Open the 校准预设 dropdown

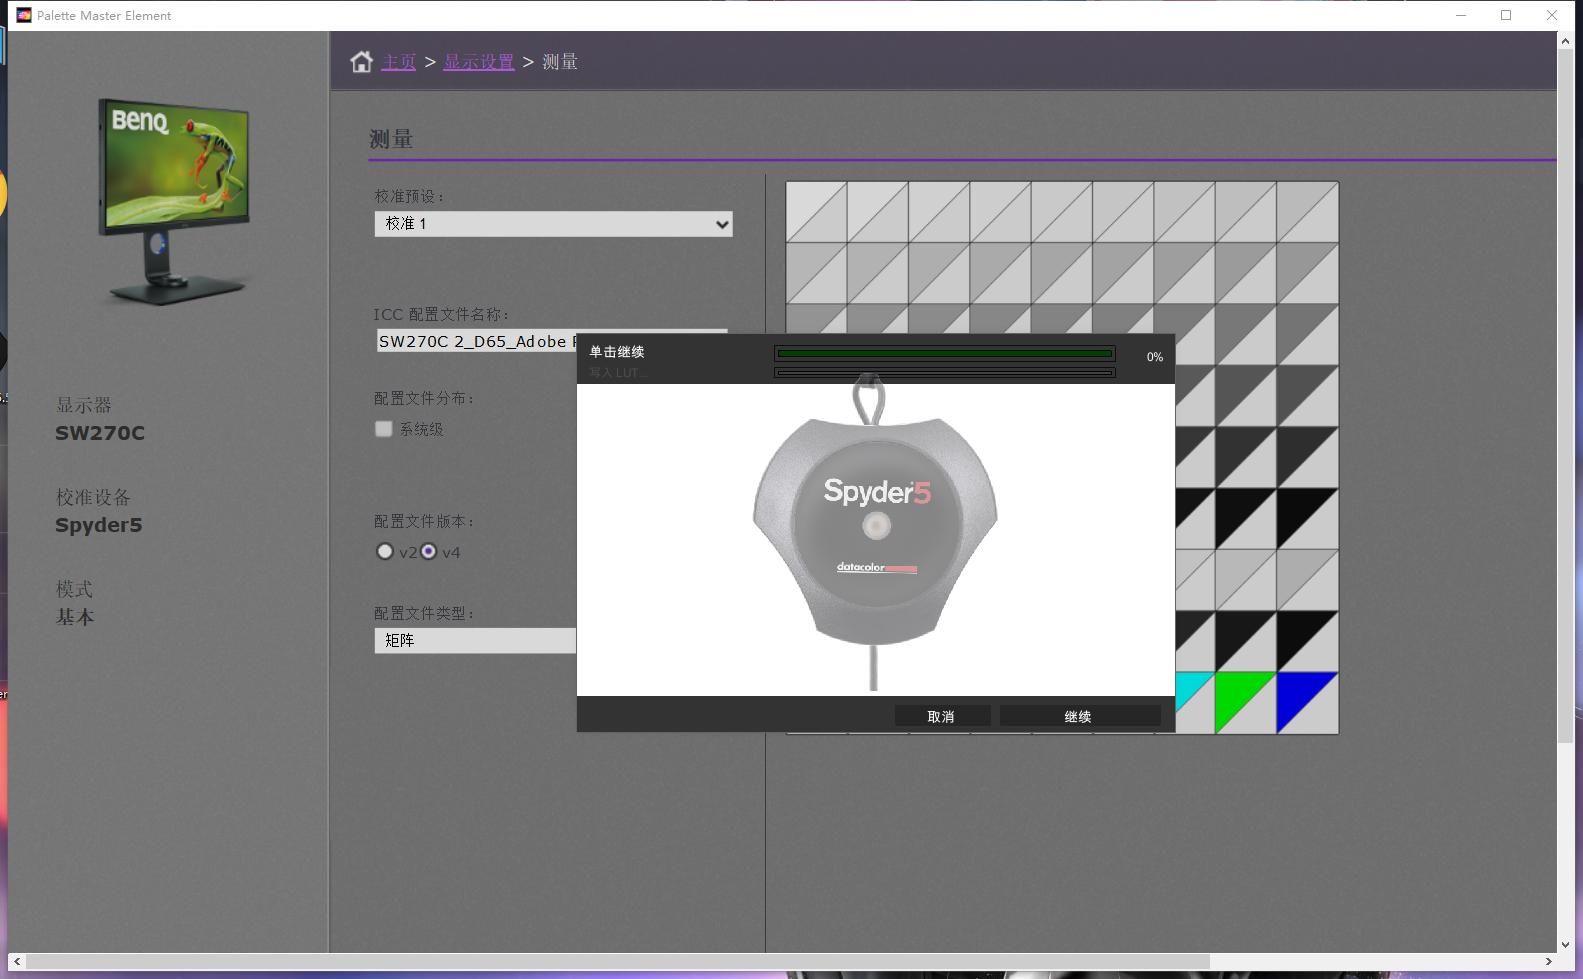[x=553, y=224]
